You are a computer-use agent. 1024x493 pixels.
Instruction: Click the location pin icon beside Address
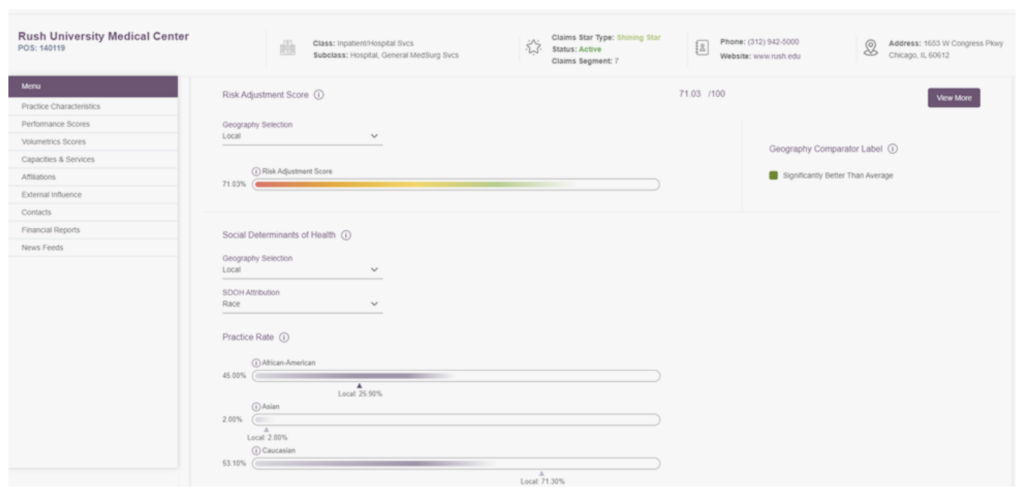(x=870, y=47)
